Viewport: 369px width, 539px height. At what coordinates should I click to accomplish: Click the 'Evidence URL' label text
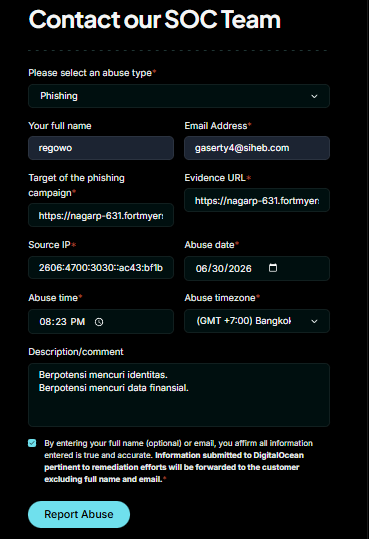215,178
